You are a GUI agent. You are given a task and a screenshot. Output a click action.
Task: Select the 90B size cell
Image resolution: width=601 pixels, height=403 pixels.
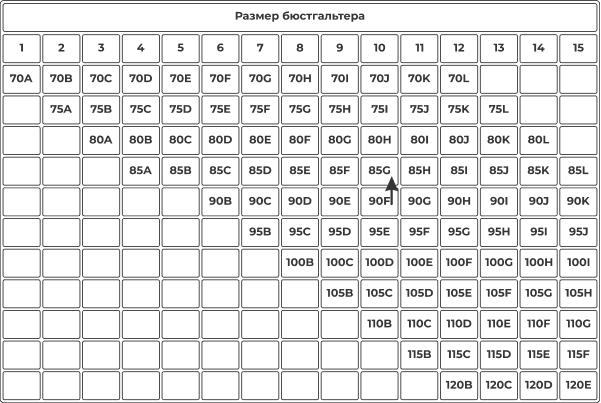[x=220, y=201]
